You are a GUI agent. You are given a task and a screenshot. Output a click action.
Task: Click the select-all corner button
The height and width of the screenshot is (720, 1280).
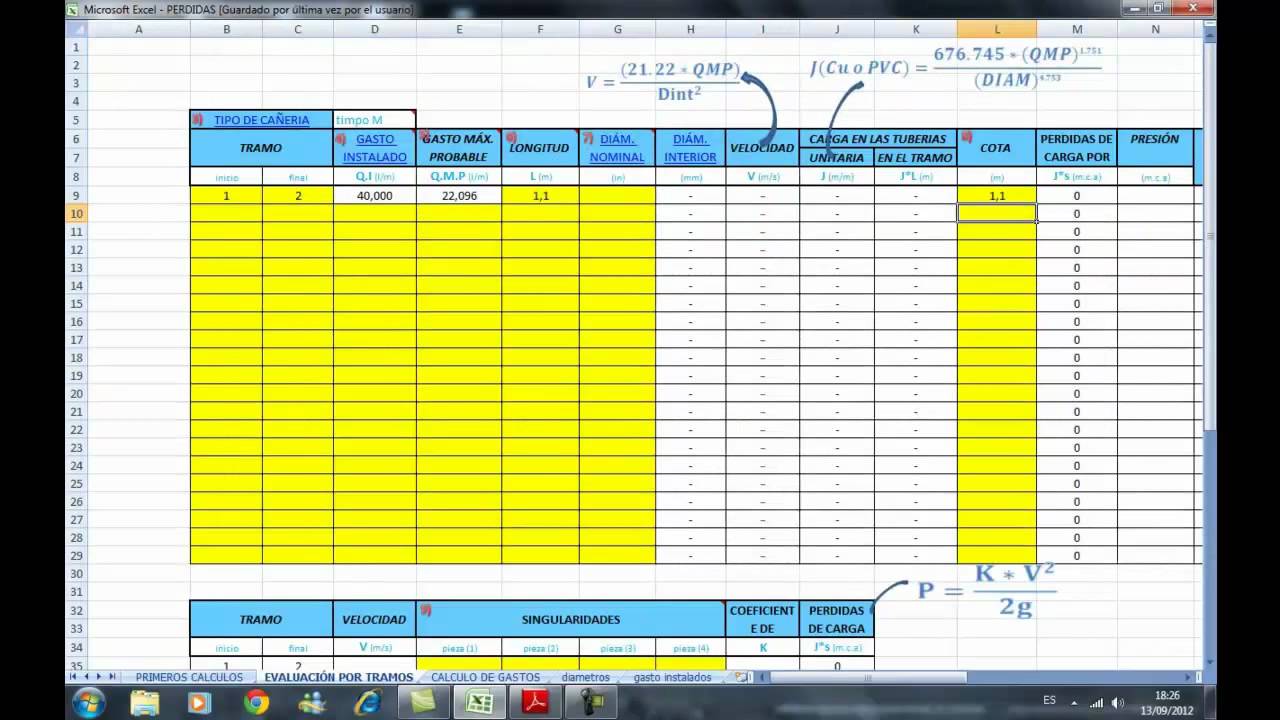(x=77, y=29)
